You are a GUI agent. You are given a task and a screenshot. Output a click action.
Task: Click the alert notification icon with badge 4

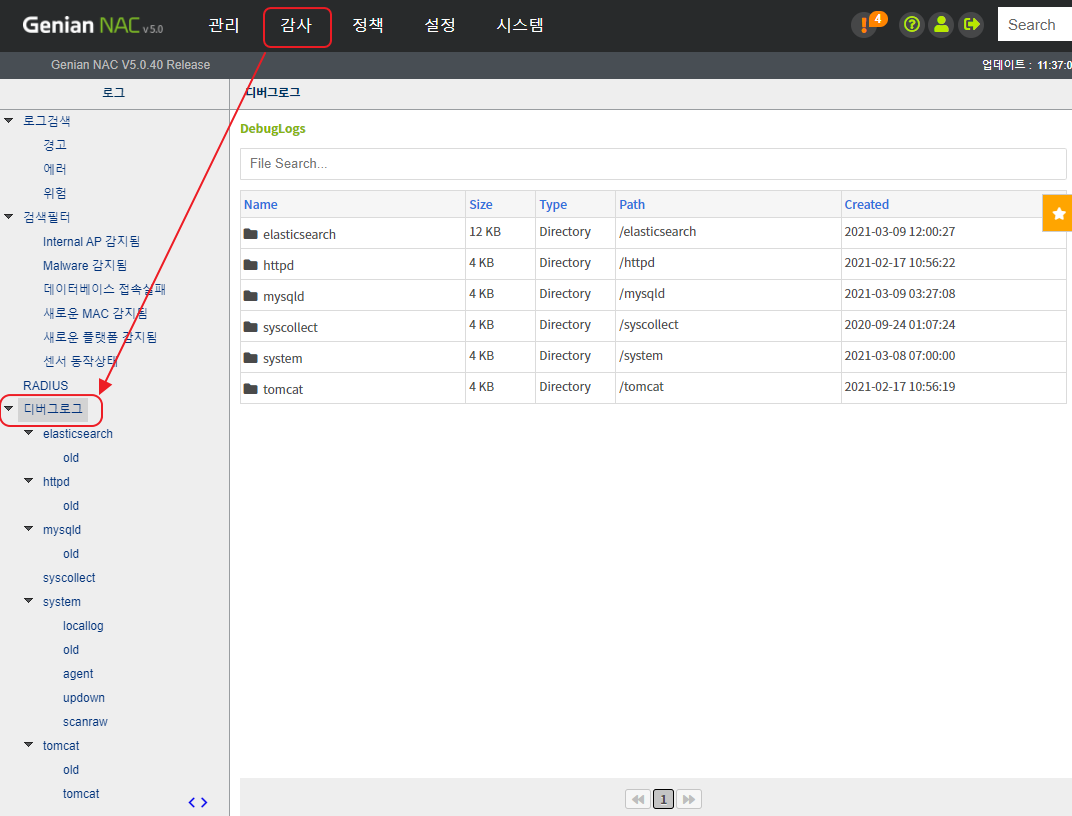864,25
